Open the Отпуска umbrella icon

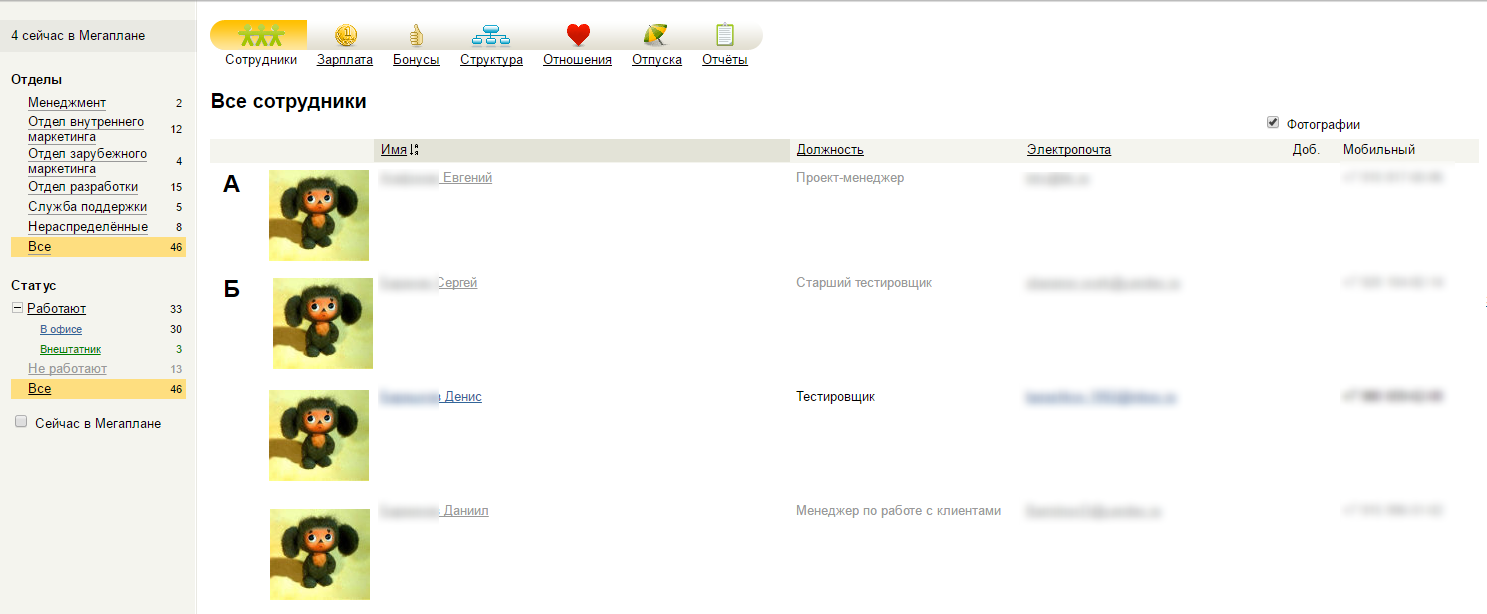tap(656, 35)
